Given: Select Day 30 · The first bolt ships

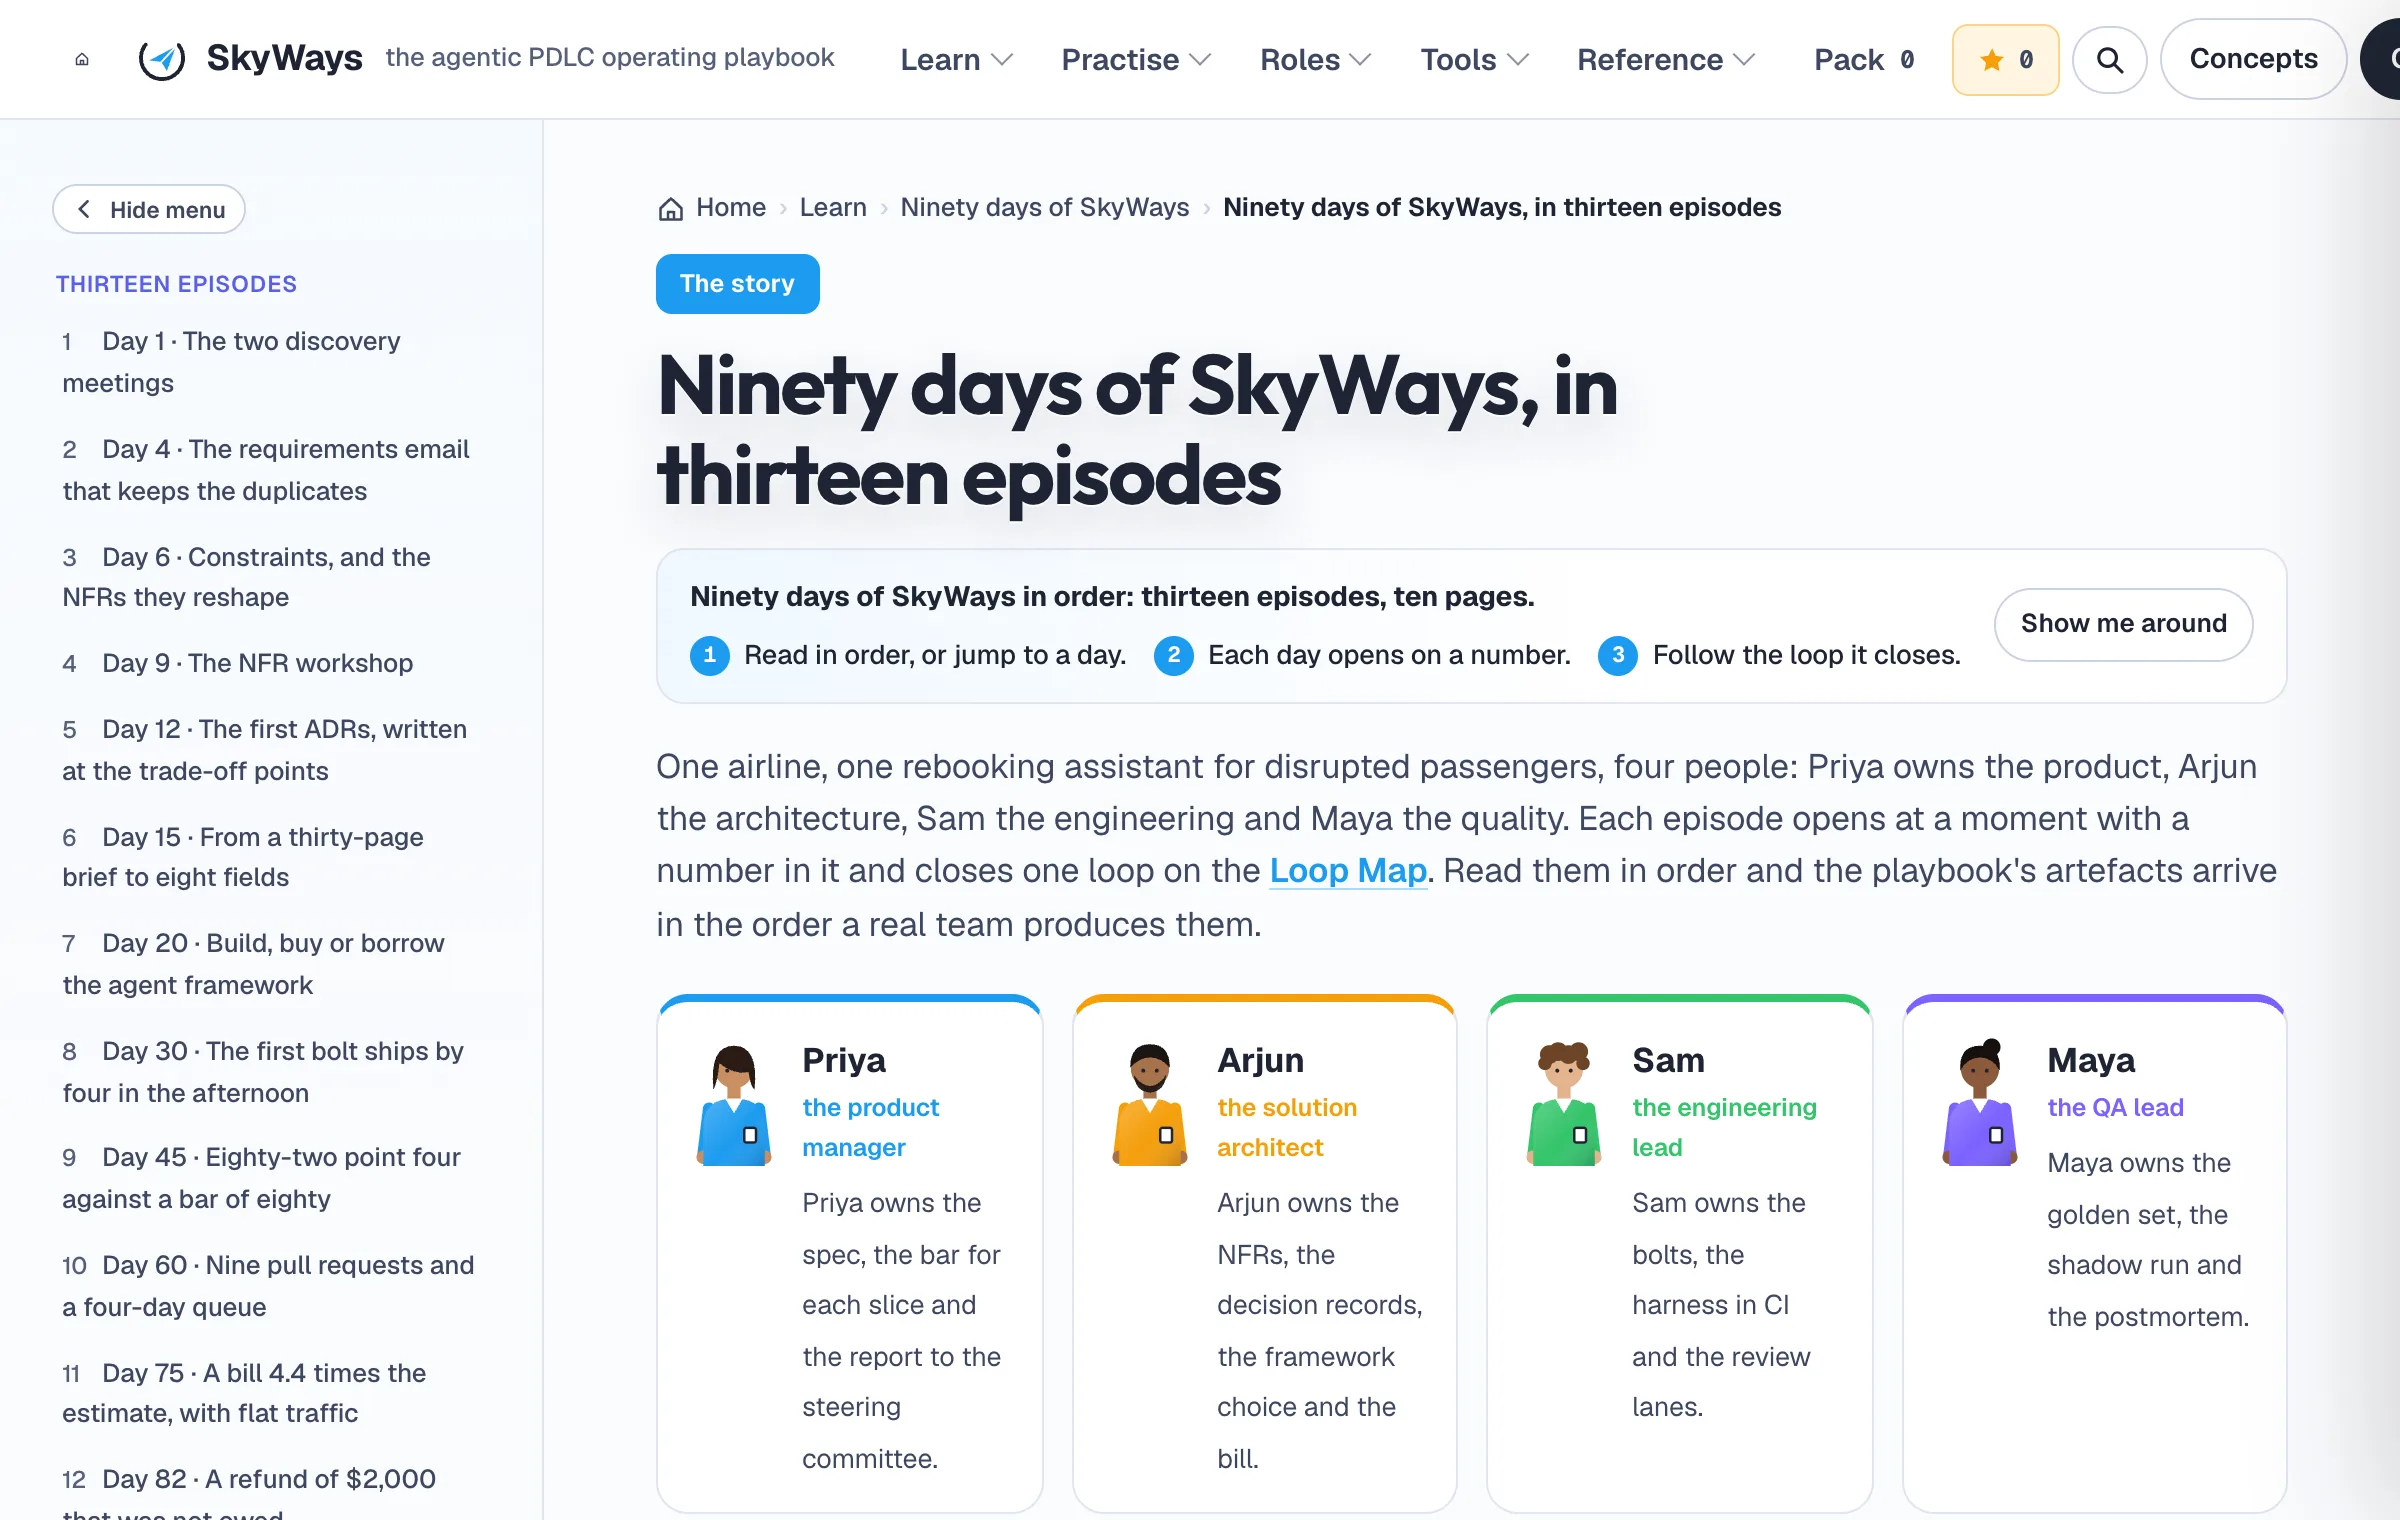Looking at the screenshot, I should click(270, 1072).
